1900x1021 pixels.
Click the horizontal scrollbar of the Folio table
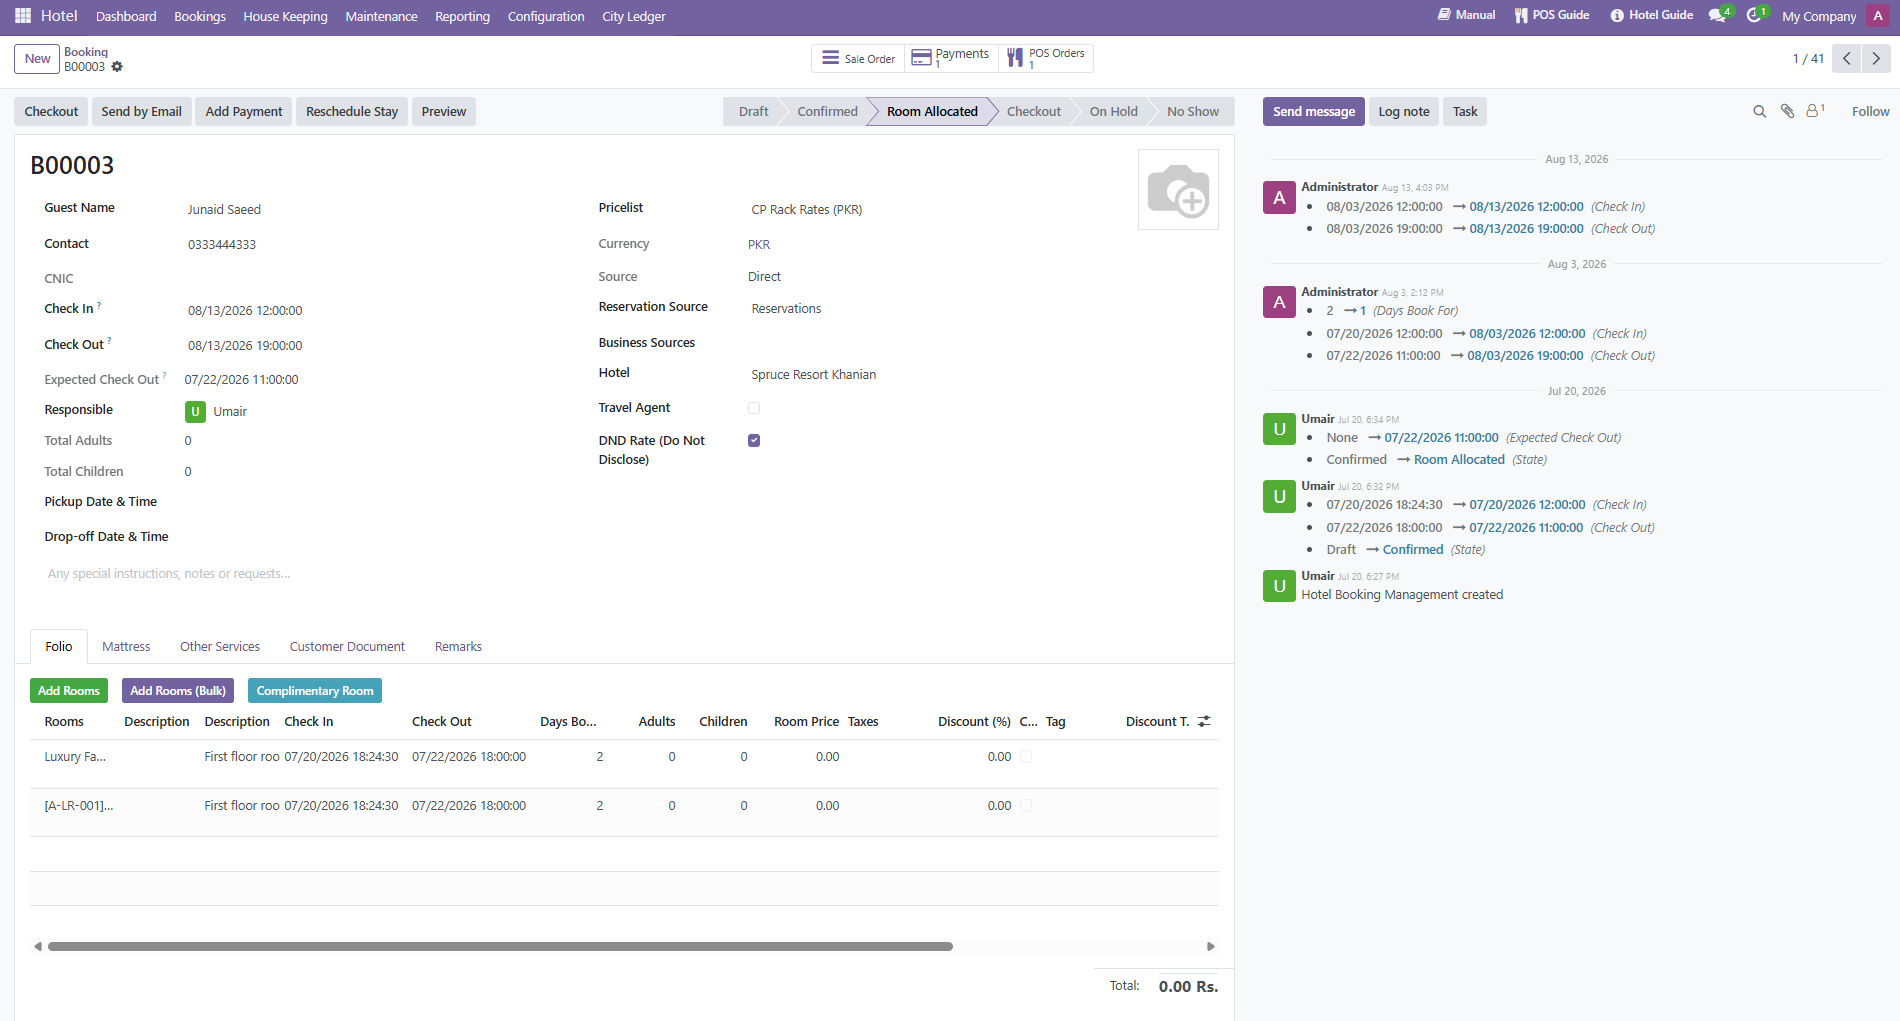[500, 946]
